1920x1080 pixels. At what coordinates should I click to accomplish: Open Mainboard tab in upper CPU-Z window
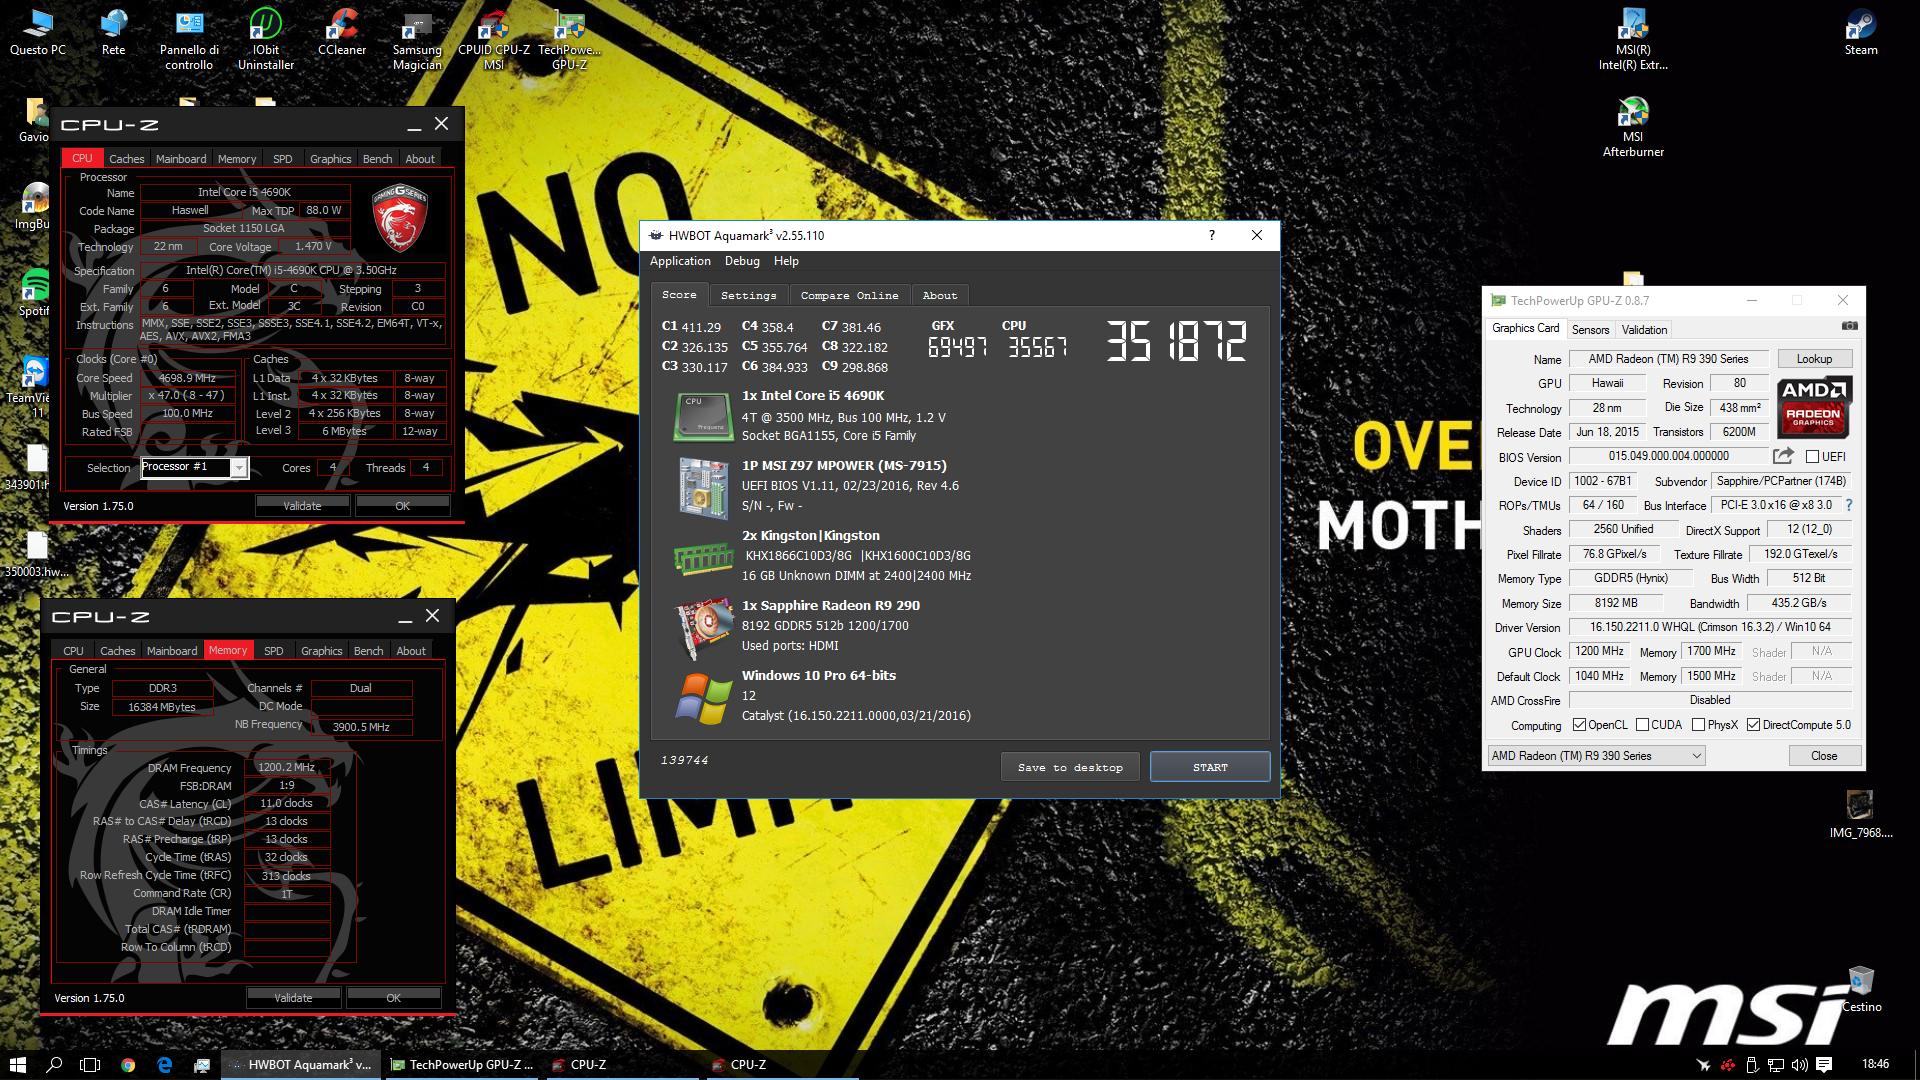[x=181, y=159]
